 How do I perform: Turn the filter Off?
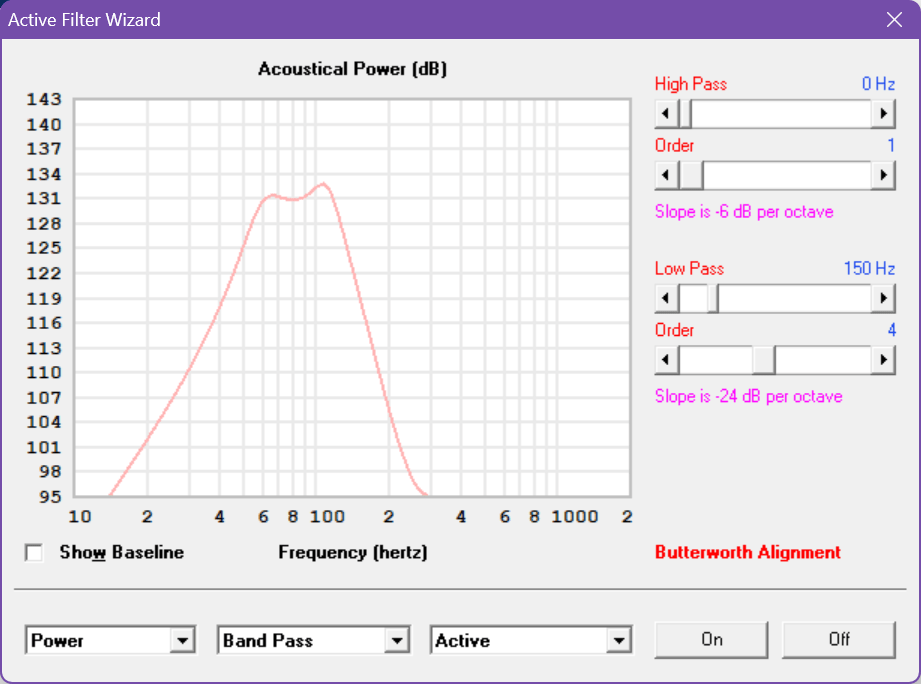click(x=839, y=639)
